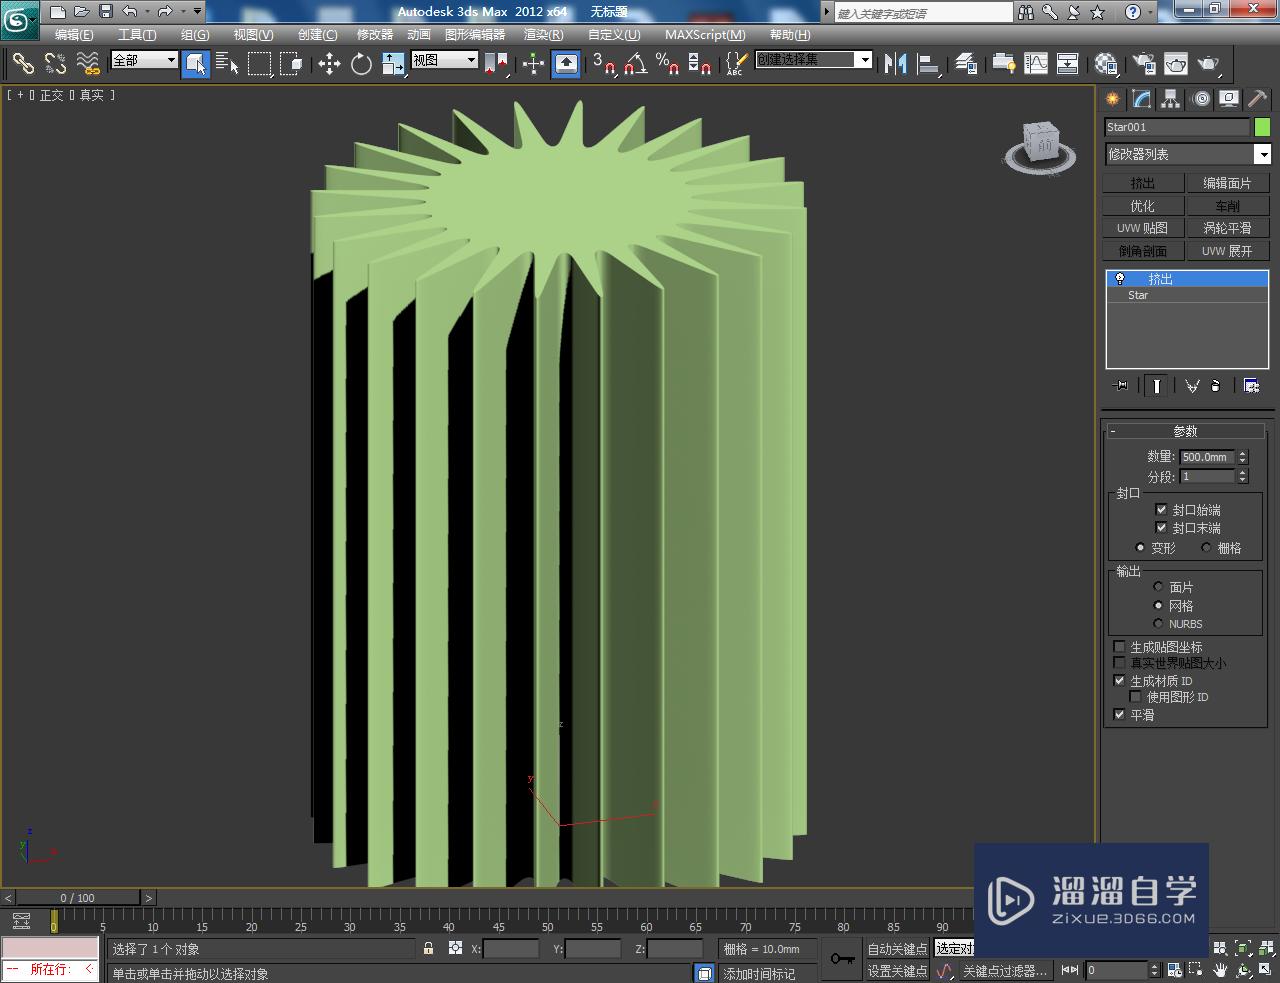Click the 数量 spinner arrows

tap(1242, 457)
